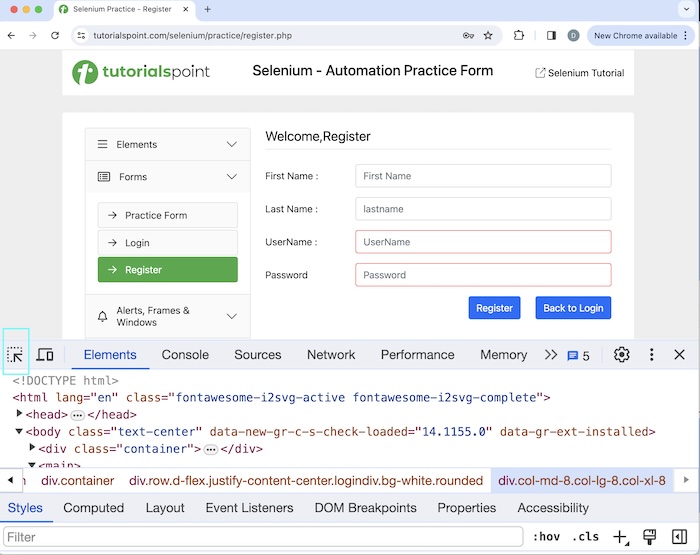Screen dimensions: 700x555
Task: Open DevTools settings gear
Action: click(622, 355)
